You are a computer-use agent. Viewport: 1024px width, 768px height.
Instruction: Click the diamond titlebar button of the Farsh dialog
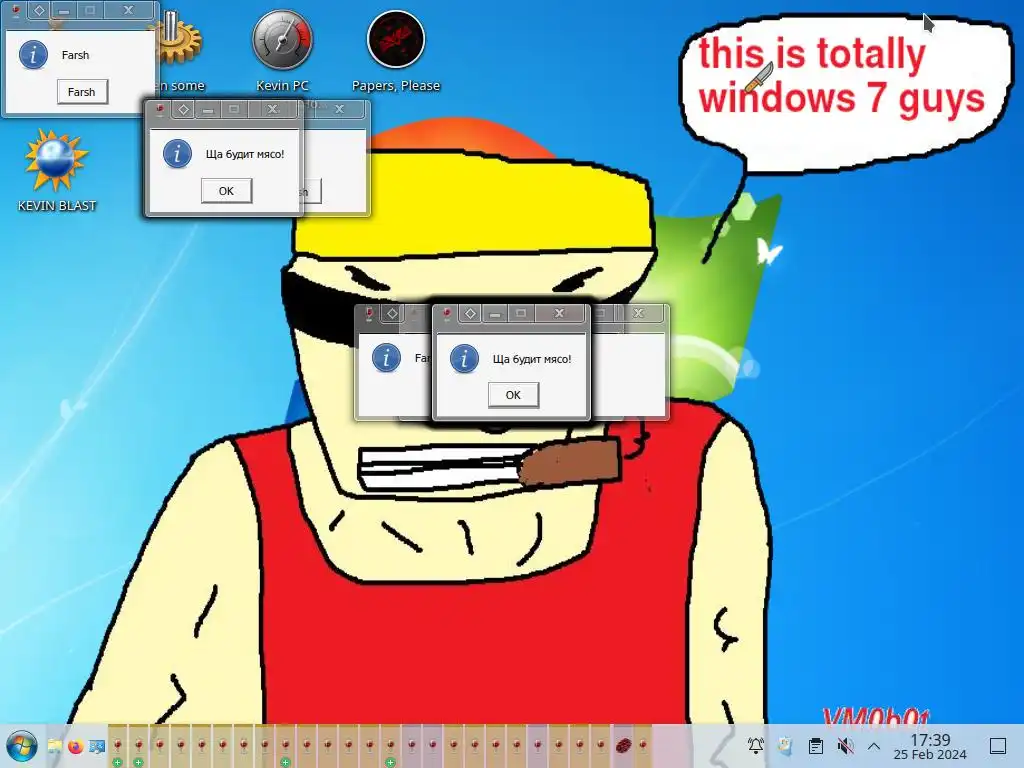point(39,10)
